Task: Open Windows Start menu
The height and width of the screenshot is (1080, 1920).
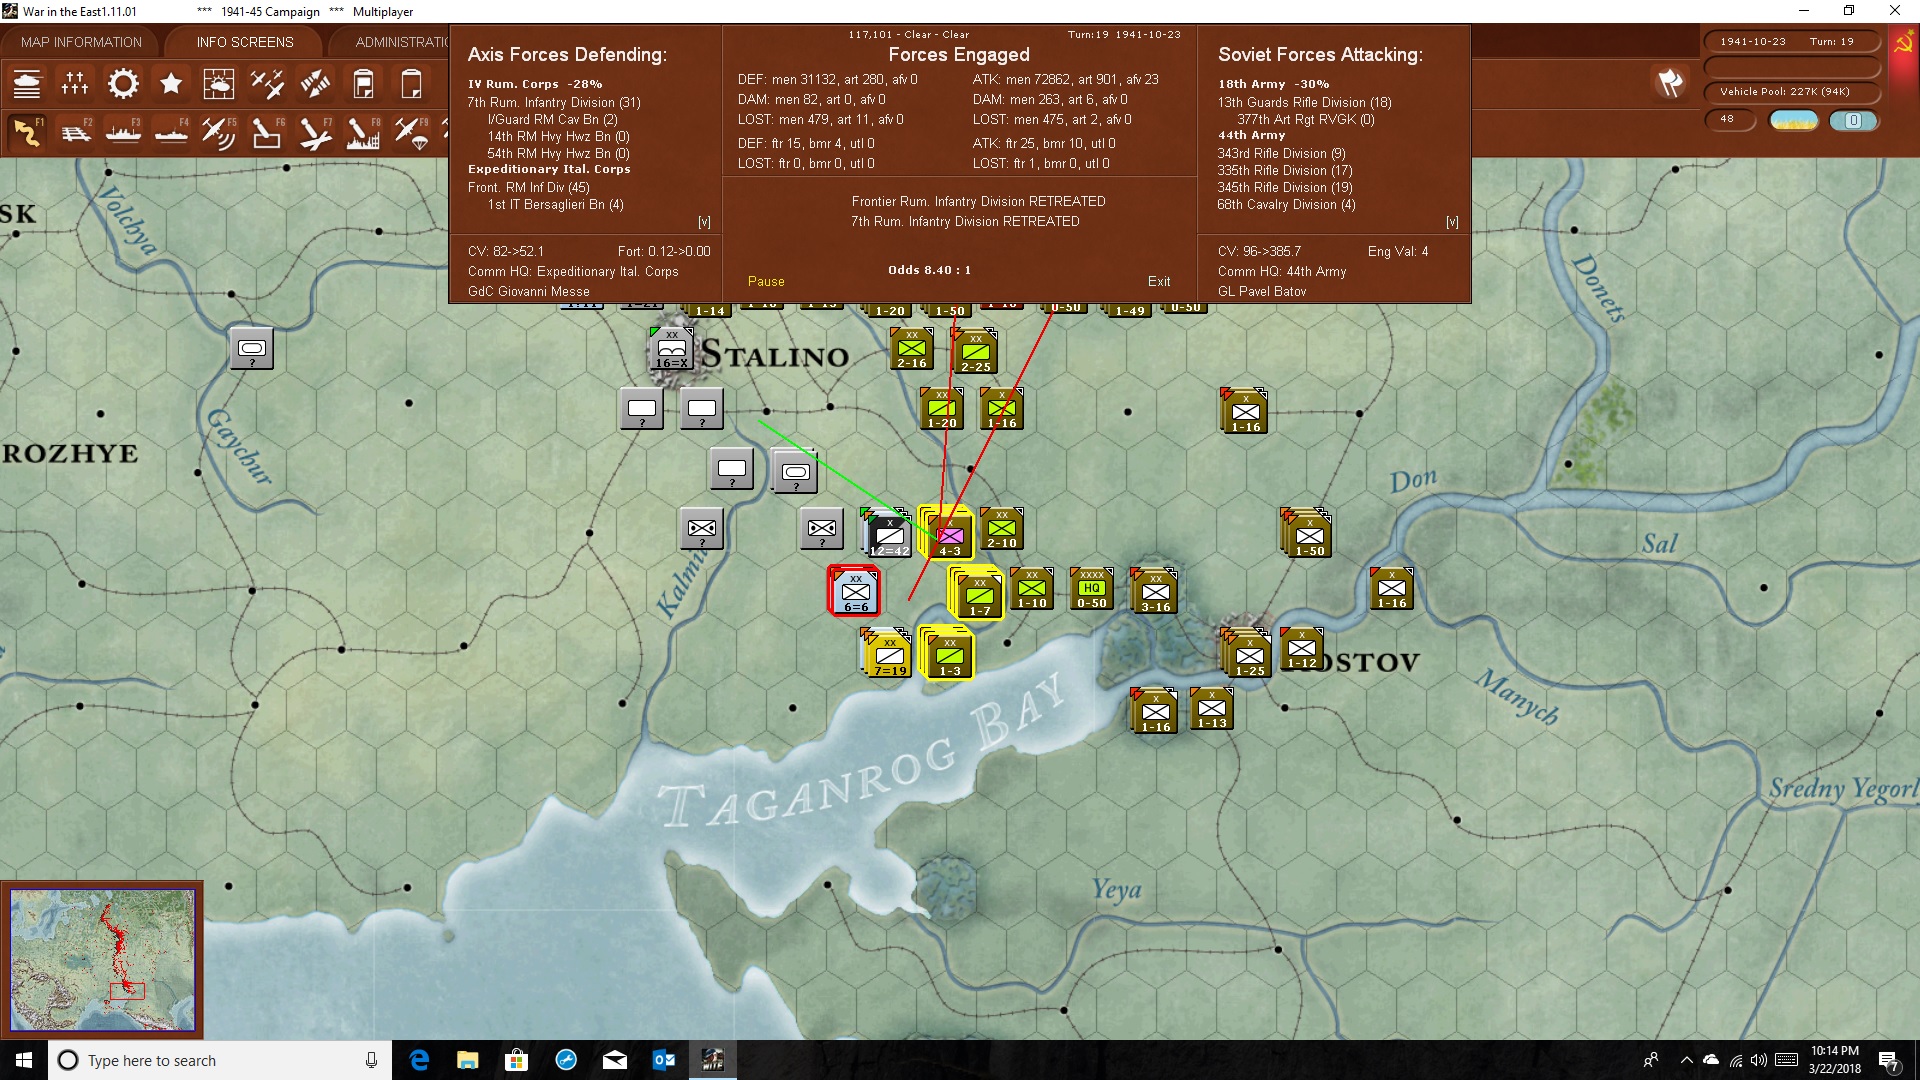Action: (24, 1060)
